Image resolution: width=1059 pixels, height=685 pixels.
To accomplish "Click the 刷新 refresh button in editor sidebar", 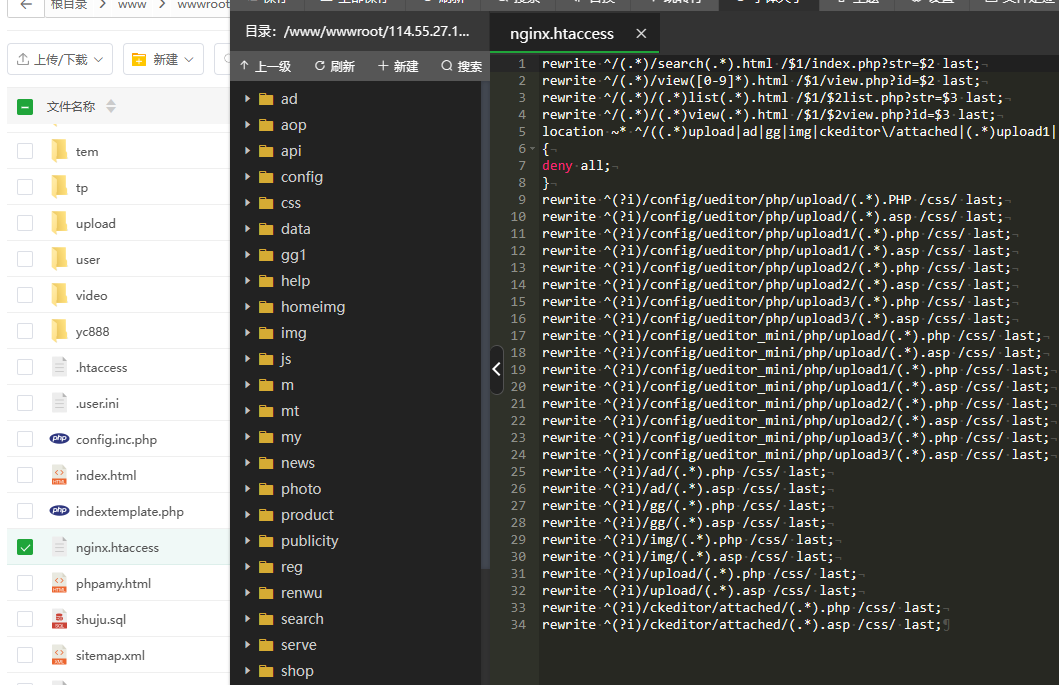I will [334, 66].
